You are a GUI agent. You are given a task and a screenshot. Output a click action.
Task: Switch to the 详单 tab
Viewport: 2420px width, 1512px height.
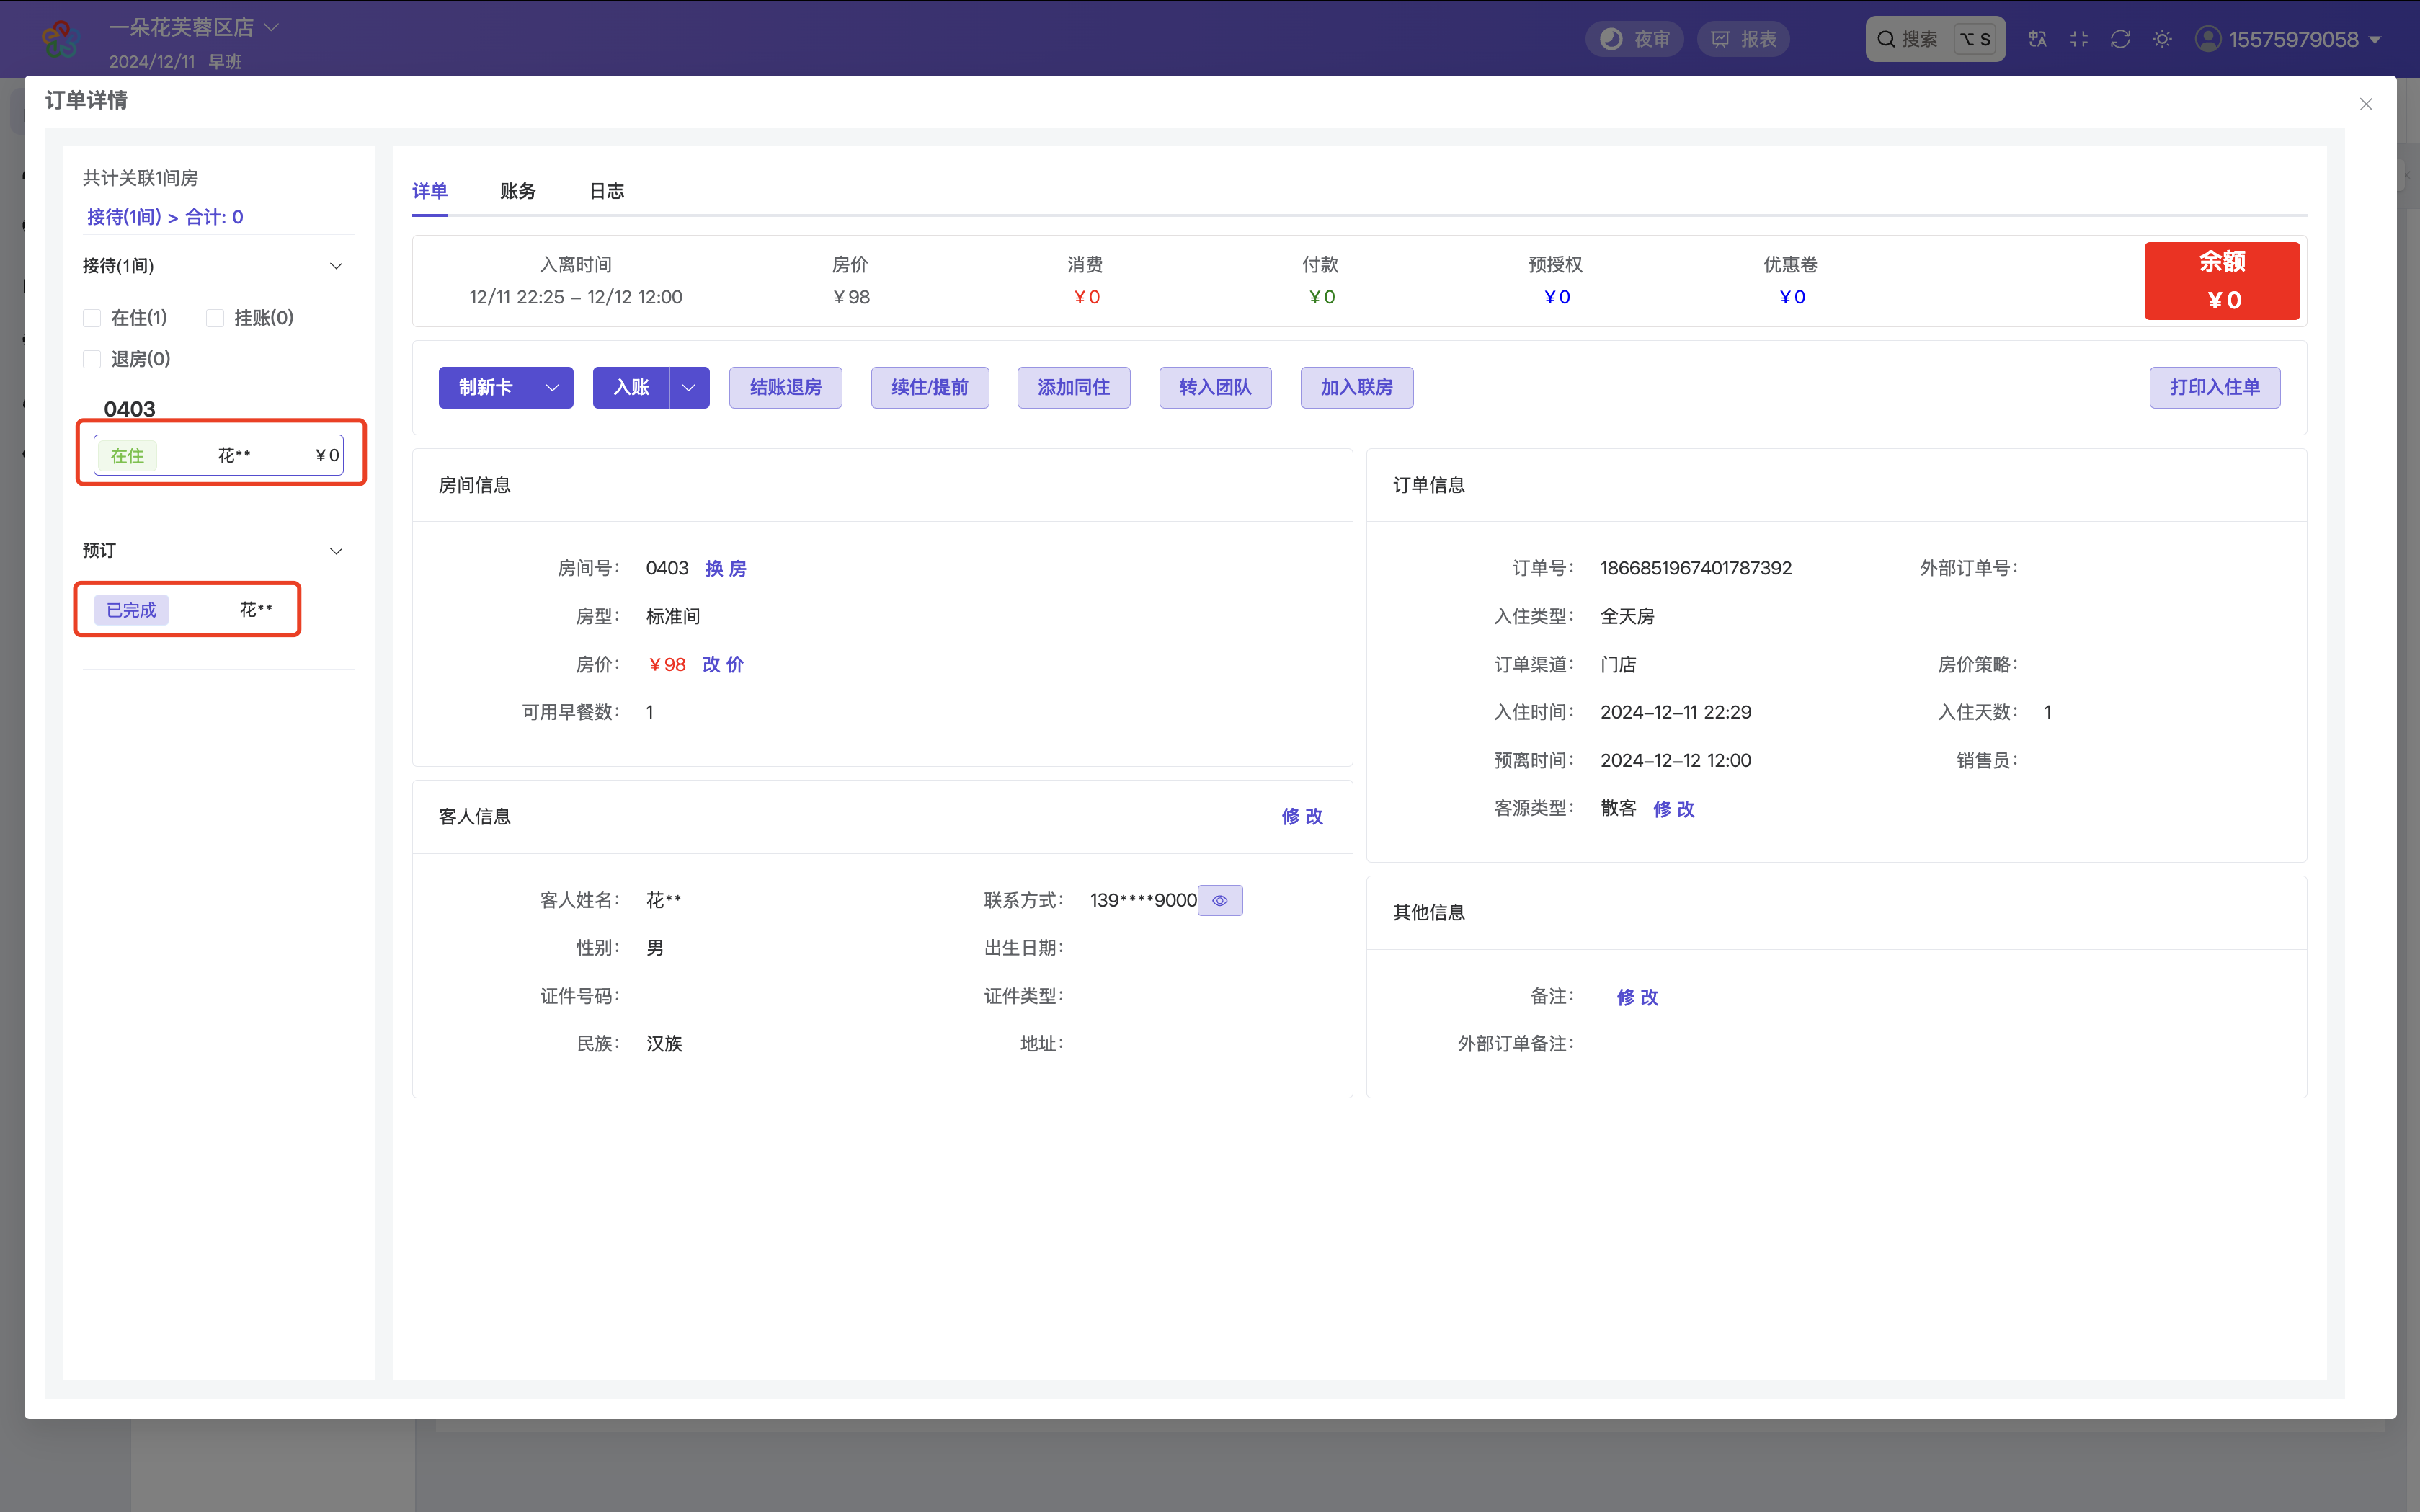(x=430, y=191)
